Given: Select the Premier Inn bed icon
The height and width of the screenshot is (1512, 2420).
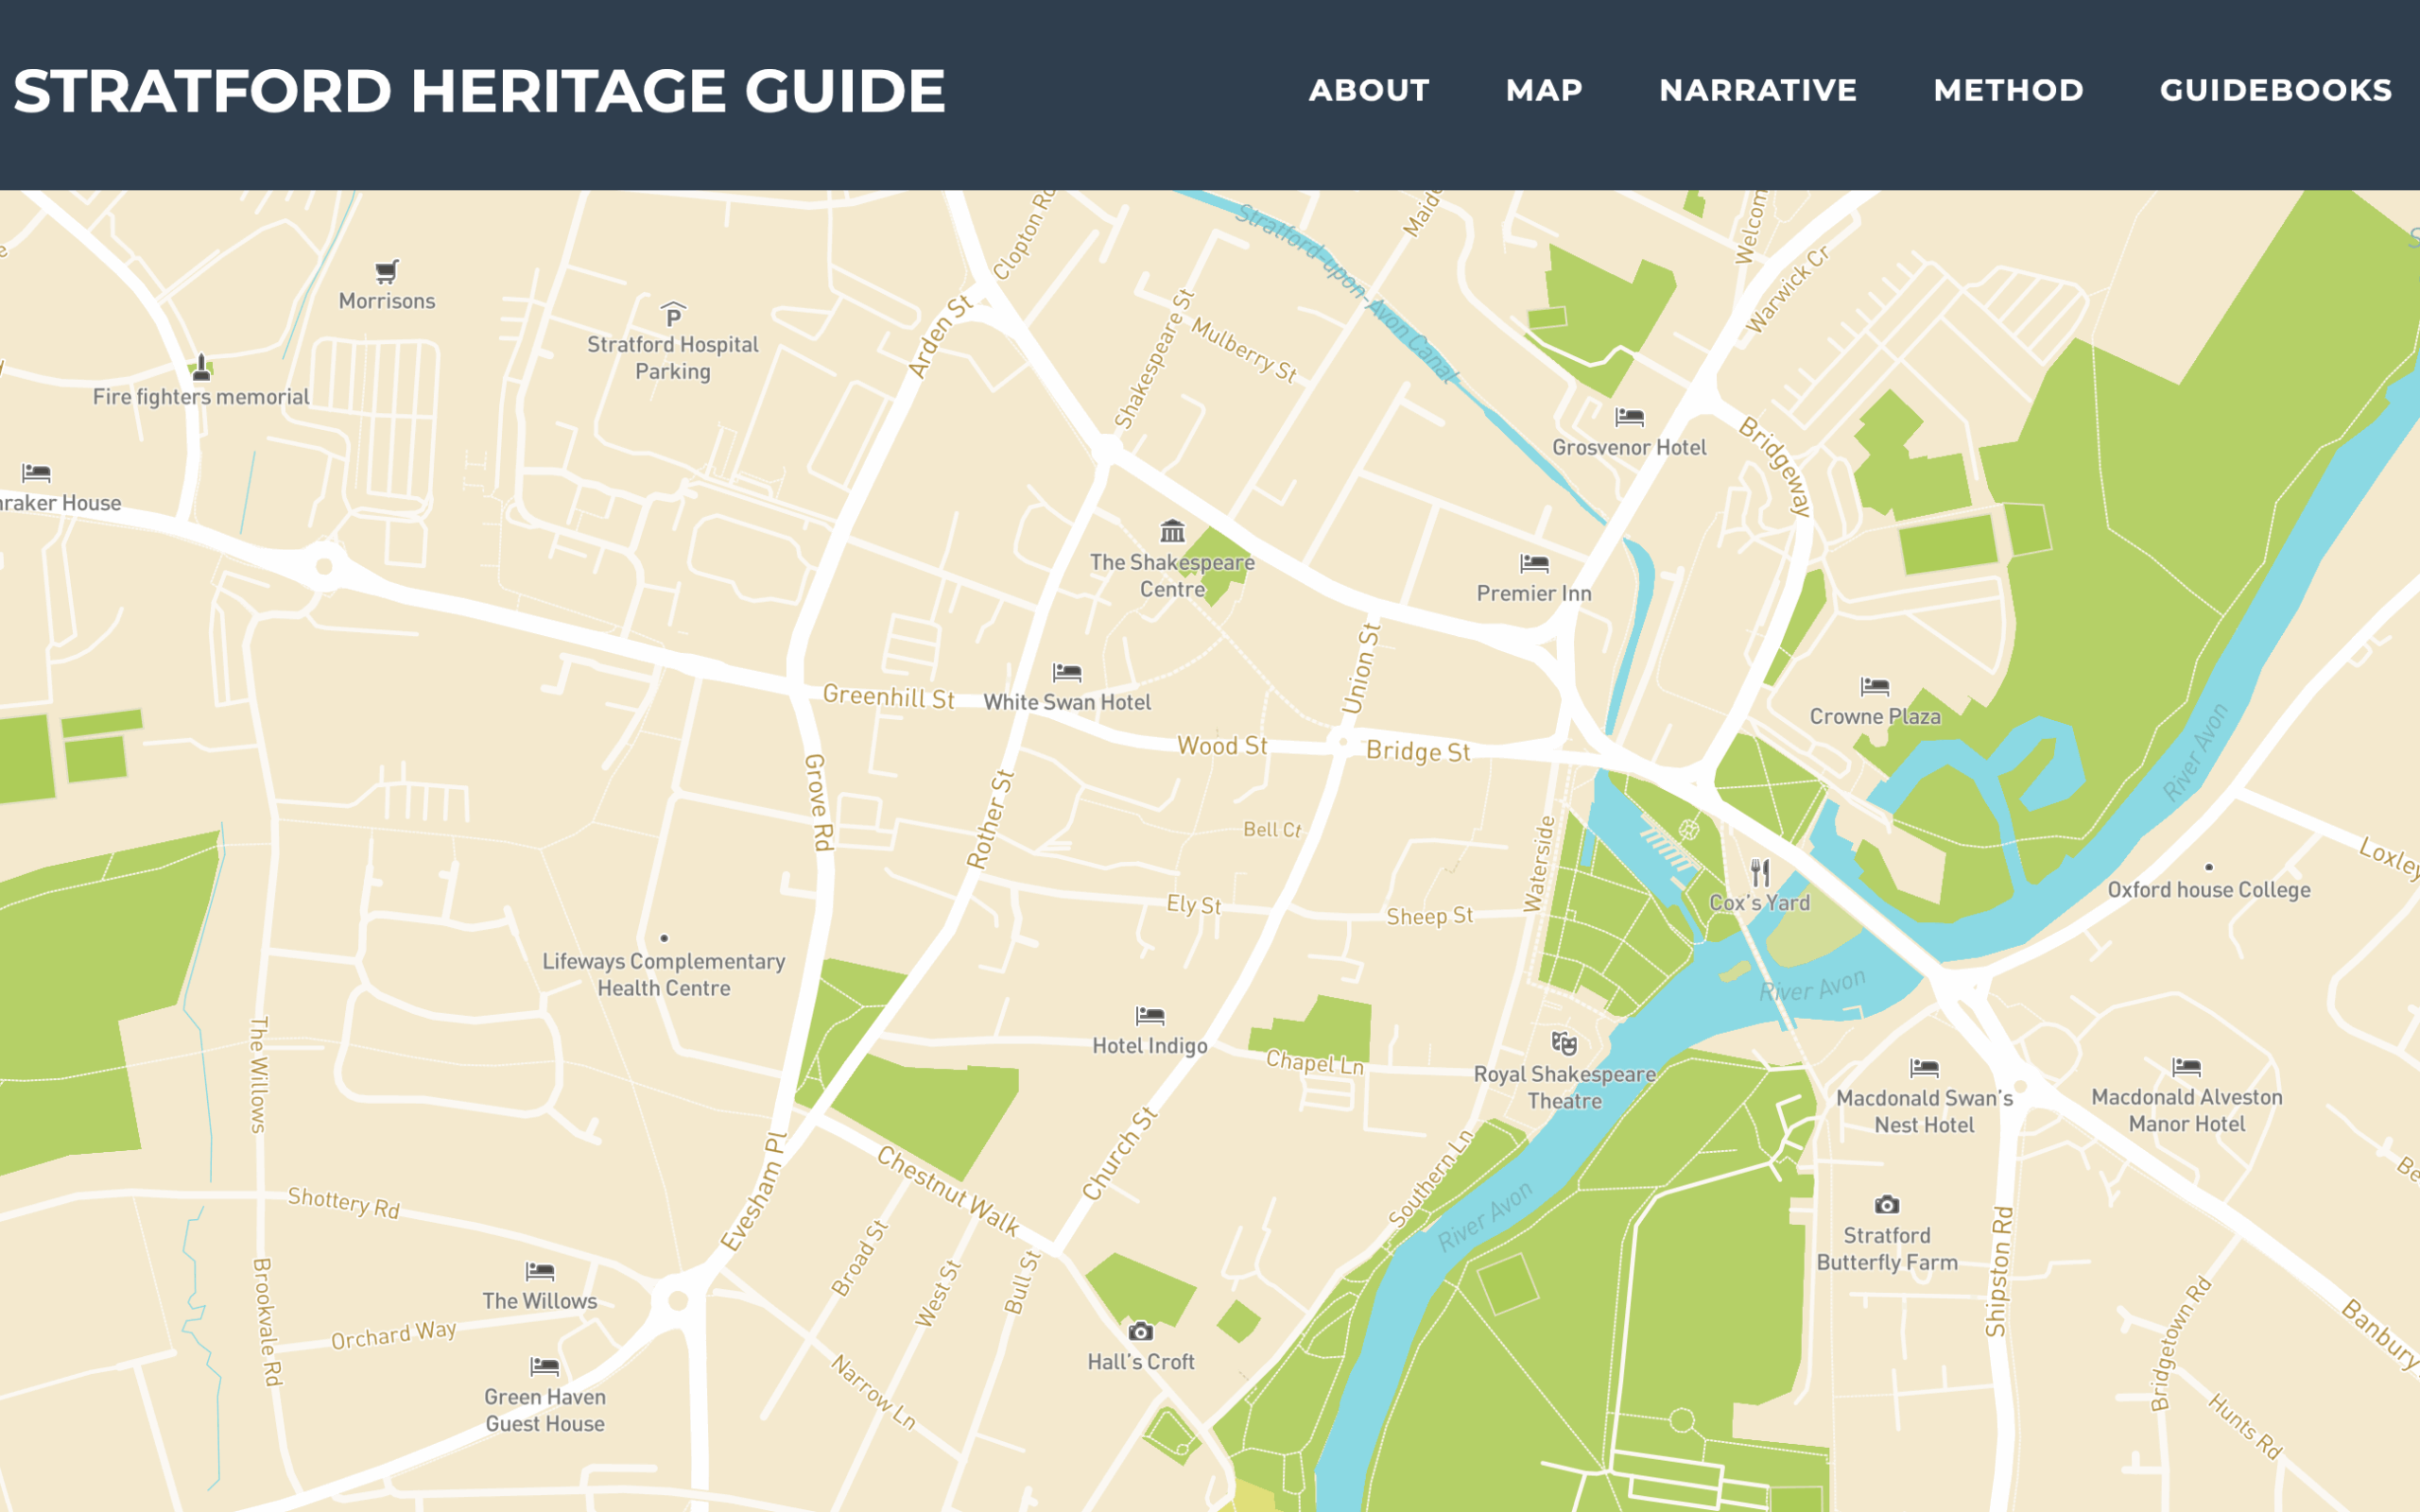Looking at the screenshot, I should coord(1534,563).
